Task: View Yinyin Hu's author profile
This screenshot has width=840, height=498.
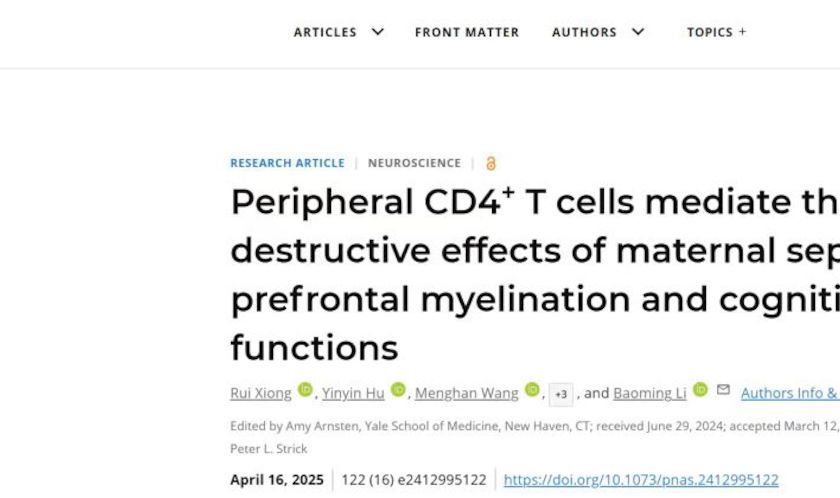Action: point(353,393)
